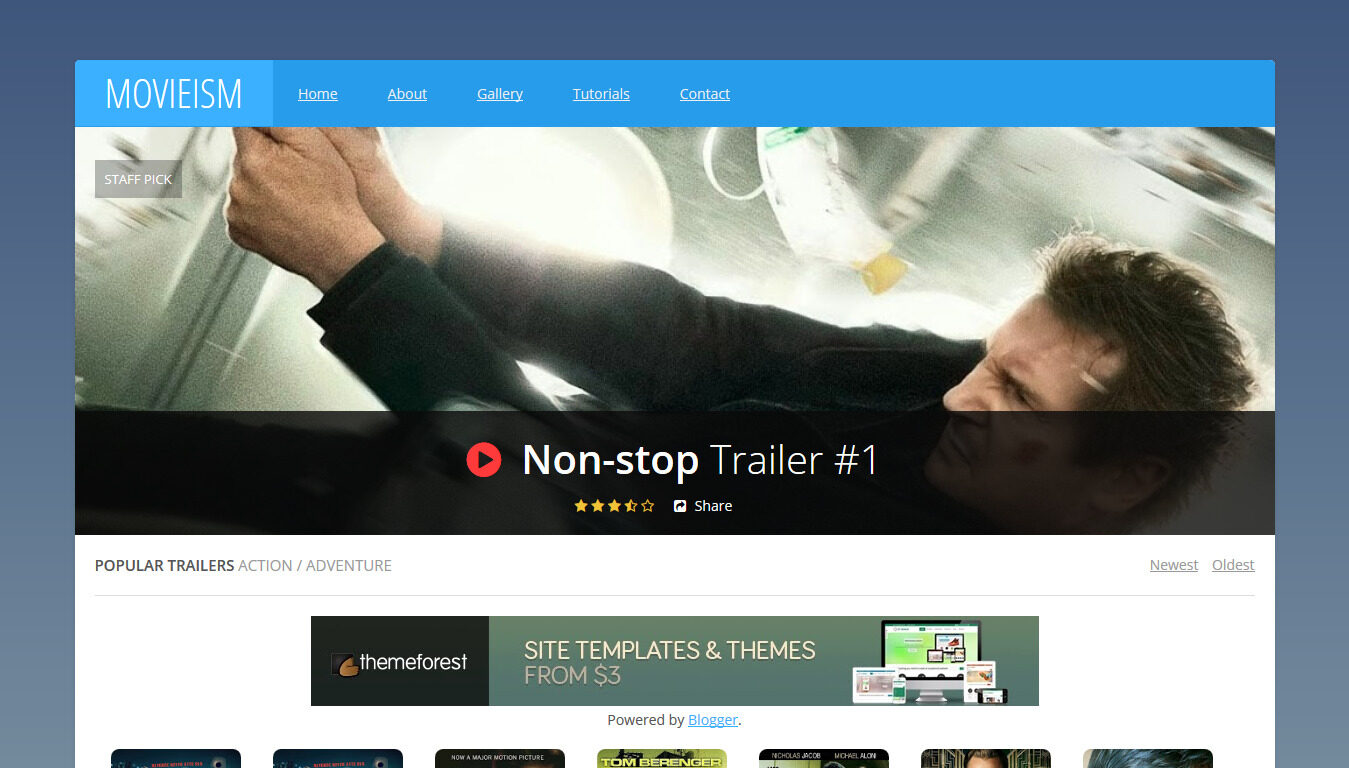1349x768 pixels.
Task: Follow the Blogger link
Action: (713, 720)
